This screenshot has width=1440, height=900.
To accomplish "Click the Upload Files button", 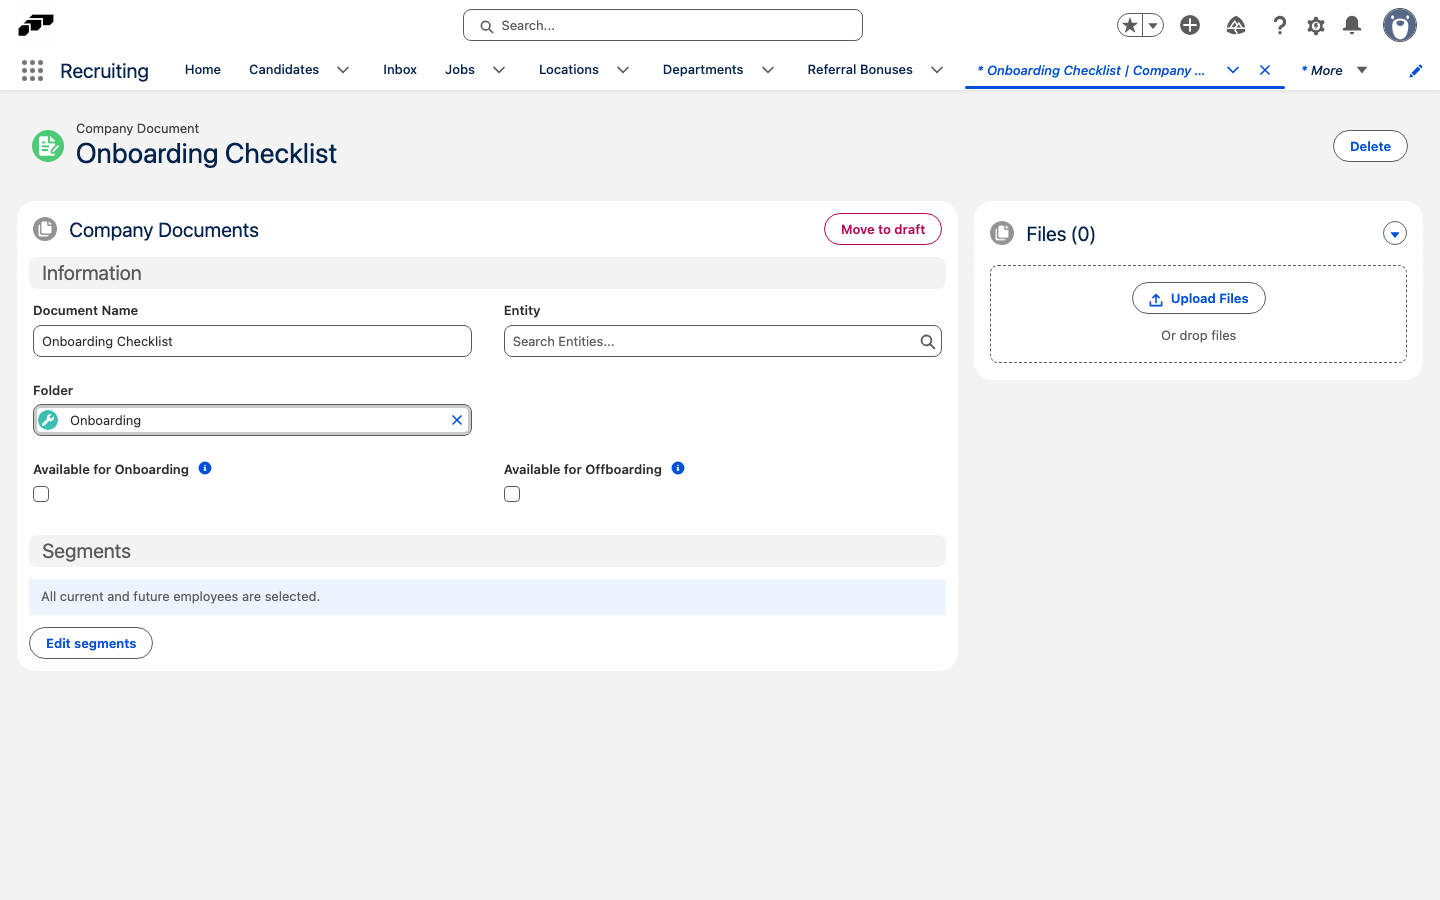I will tap(1199, 298).
